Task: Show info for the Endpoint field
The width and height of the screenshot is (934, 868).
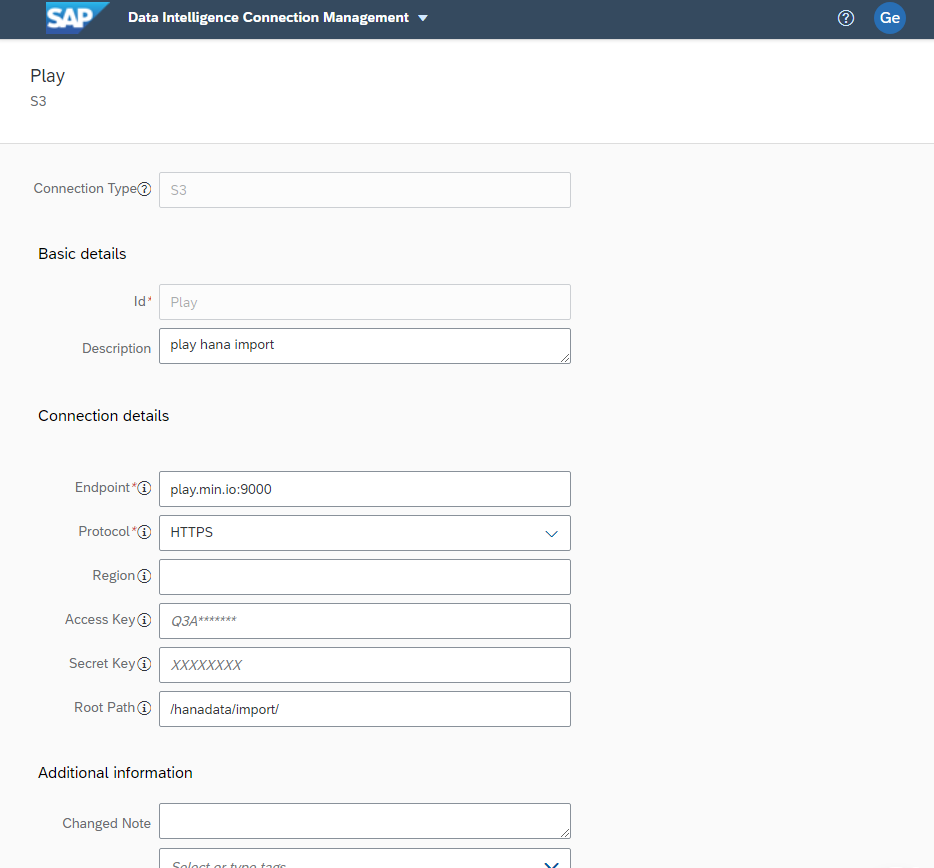Action: (144, 488)
